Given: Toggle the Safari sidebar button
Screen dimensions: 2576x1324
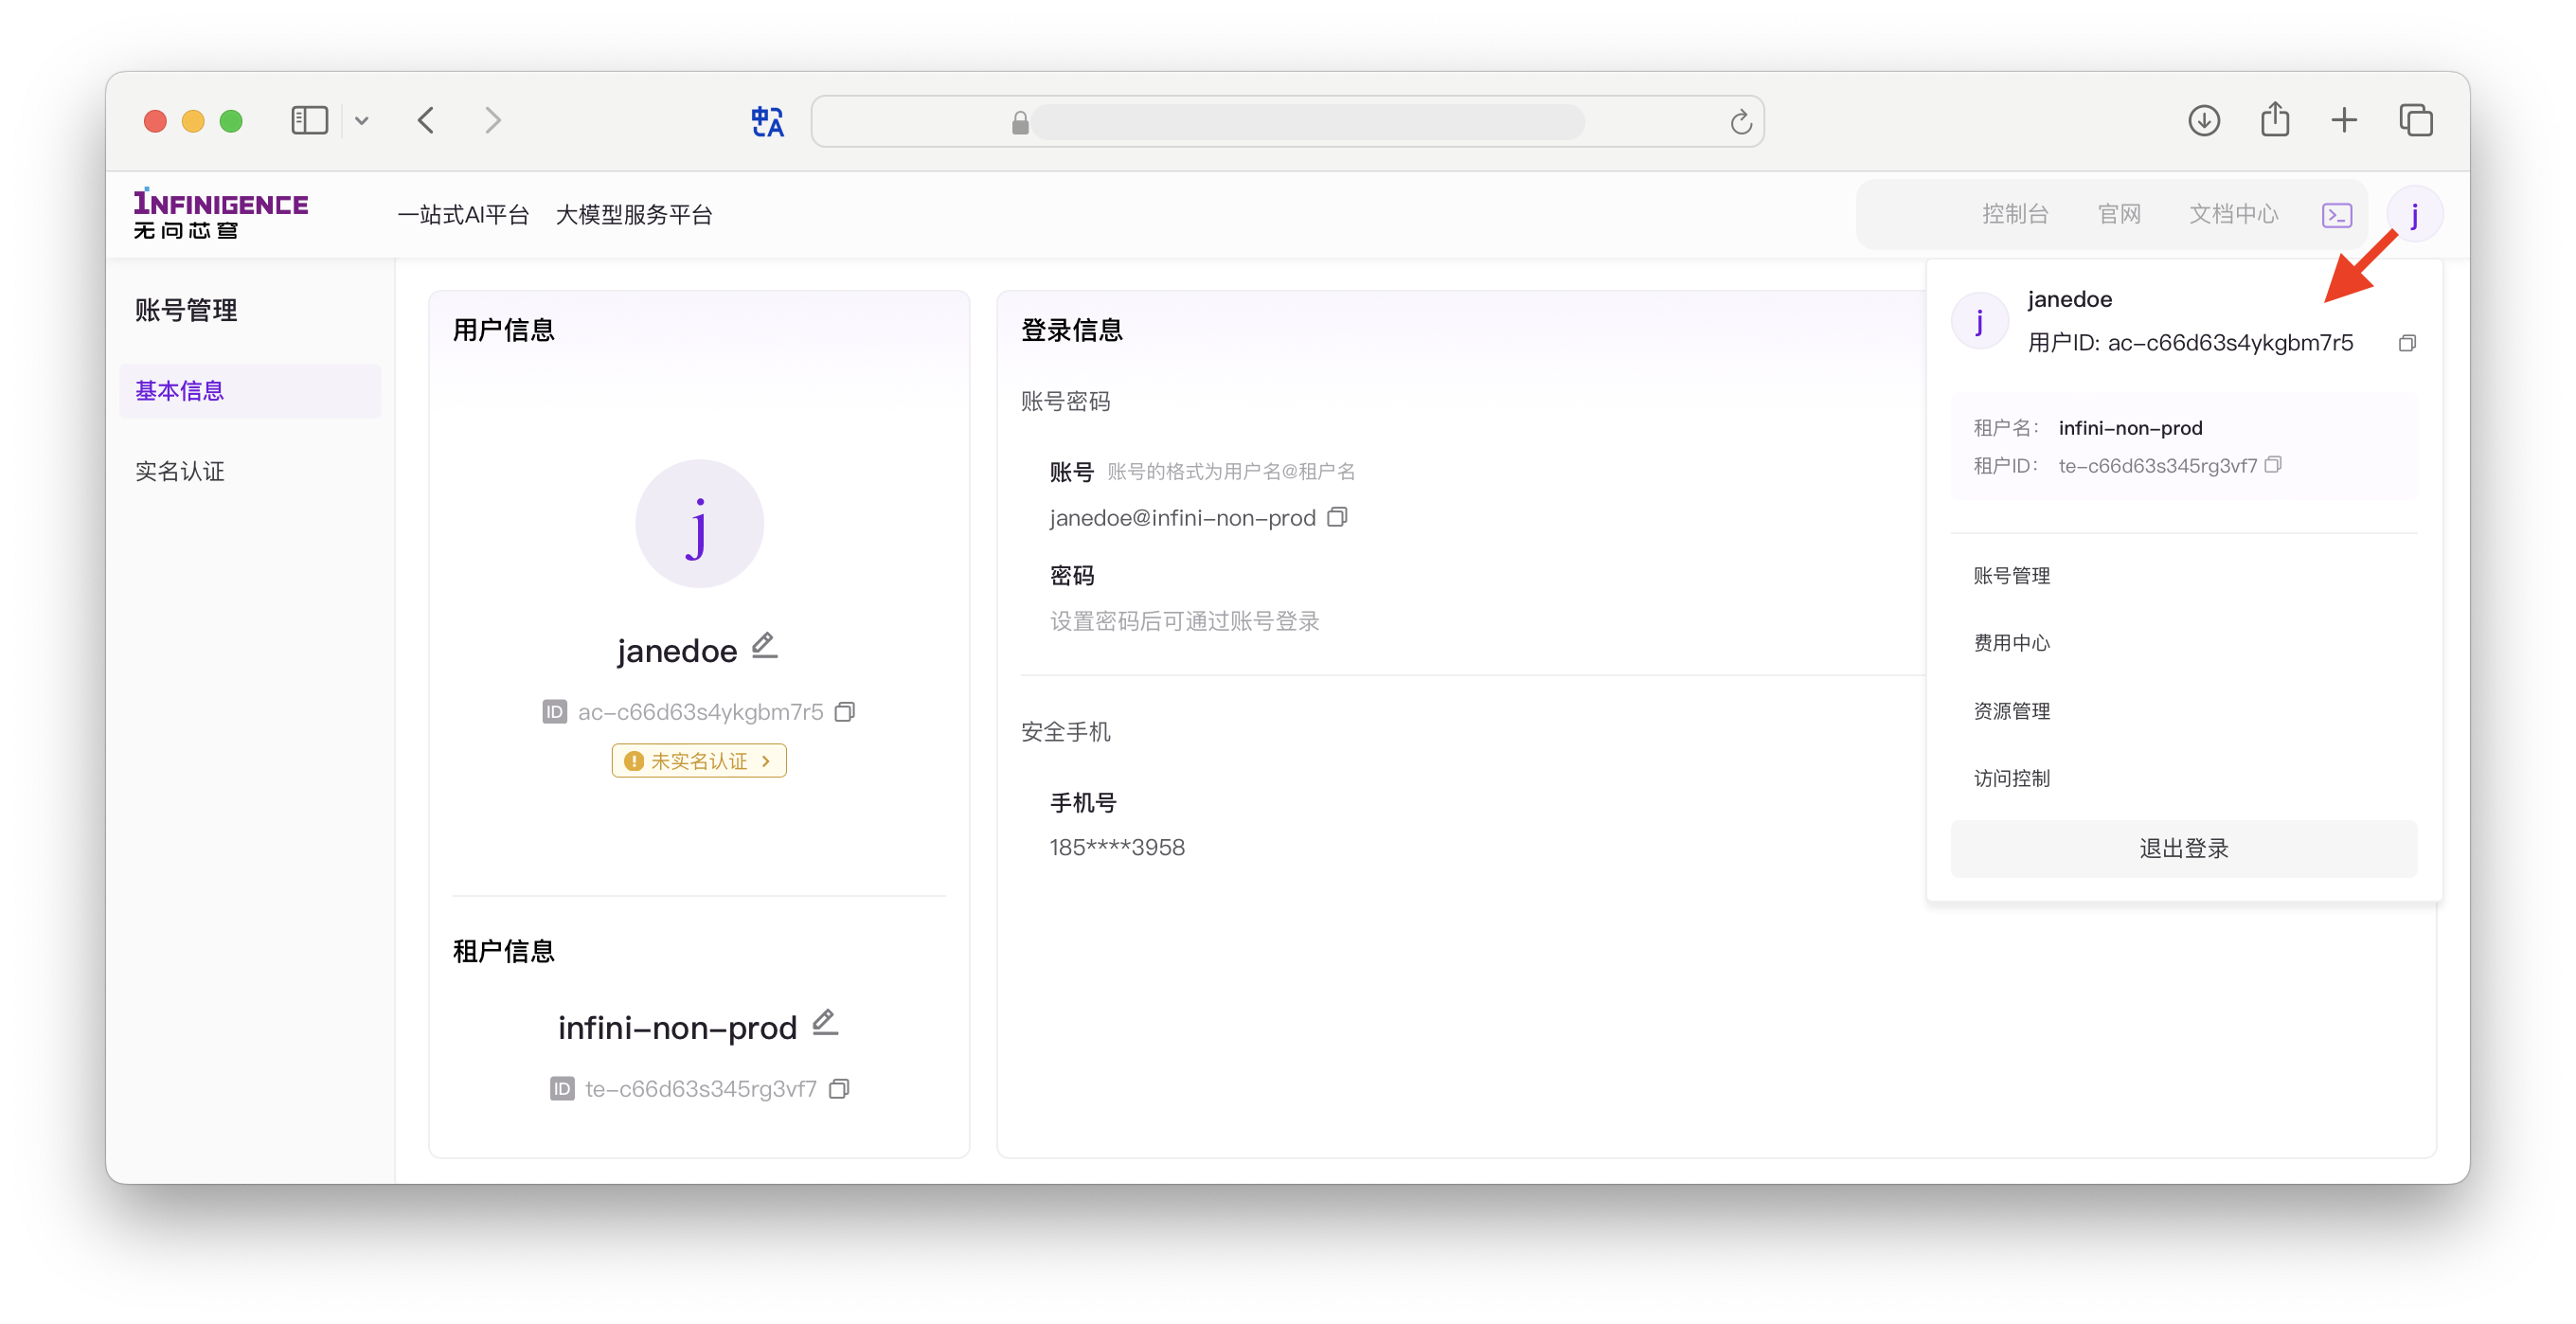Looking at the screenshot, I should click(309, 121).
